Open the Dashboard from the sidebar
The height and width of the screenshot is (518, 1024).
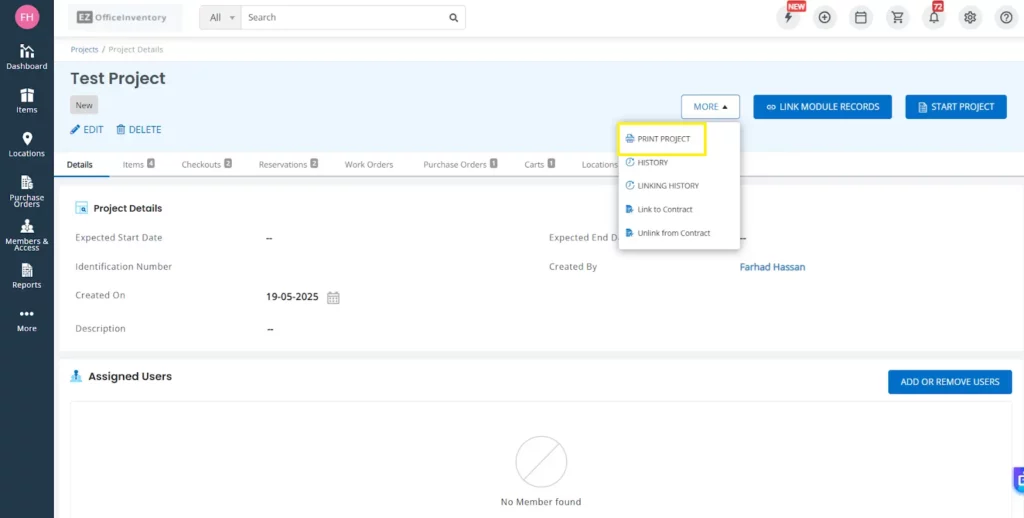(27, 56)
